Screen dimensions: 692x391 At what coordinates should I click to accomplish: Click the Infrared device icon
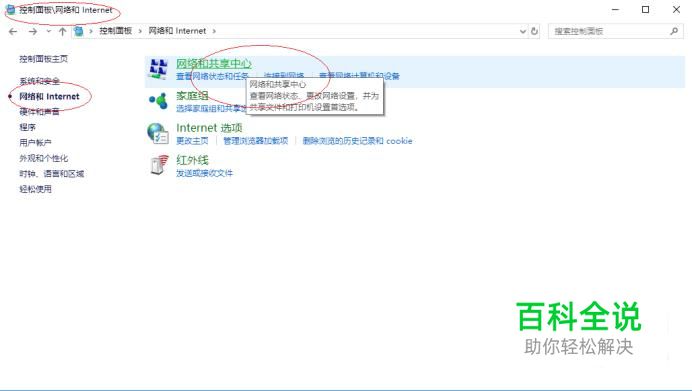[x=159, y=165]
